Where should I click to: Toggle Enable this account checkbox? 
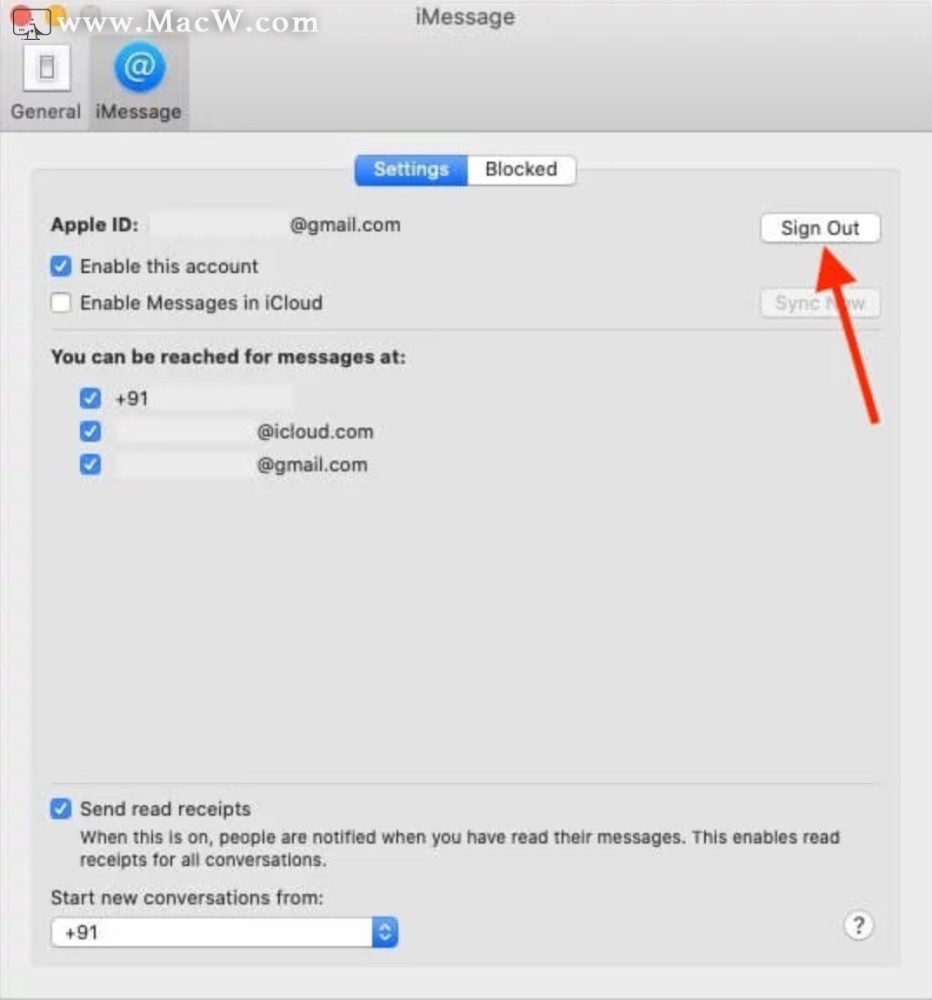(61, 266)
